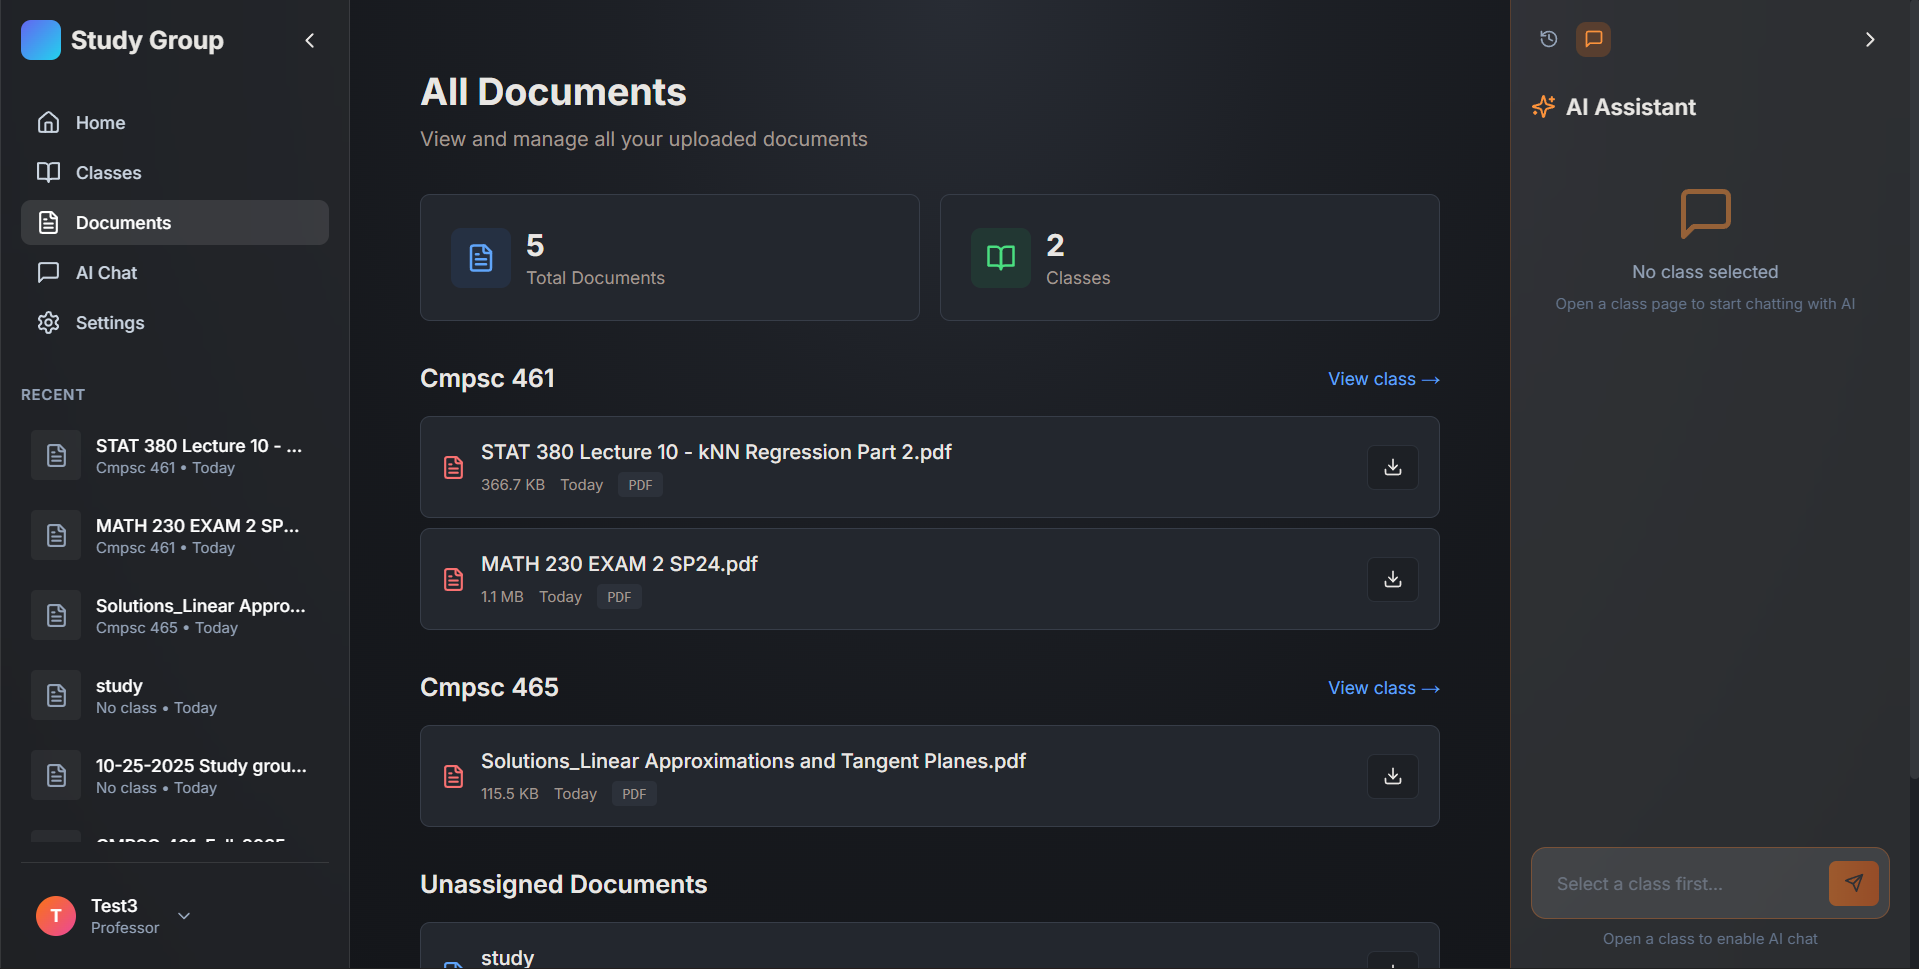Click the page scrollbar on the right edge
Screen dimensions: 1919x969
coord(1914,390)
